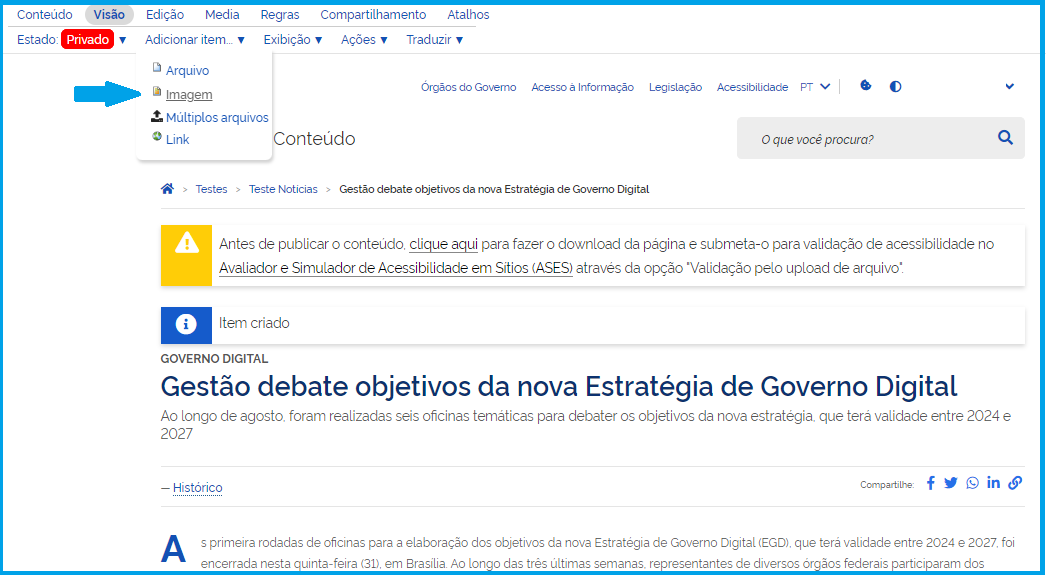The height and width of the screenshot is (575, 1046).
Task: Click the Teste Noticias breadcrumb link
Action: tap(284, 189)
